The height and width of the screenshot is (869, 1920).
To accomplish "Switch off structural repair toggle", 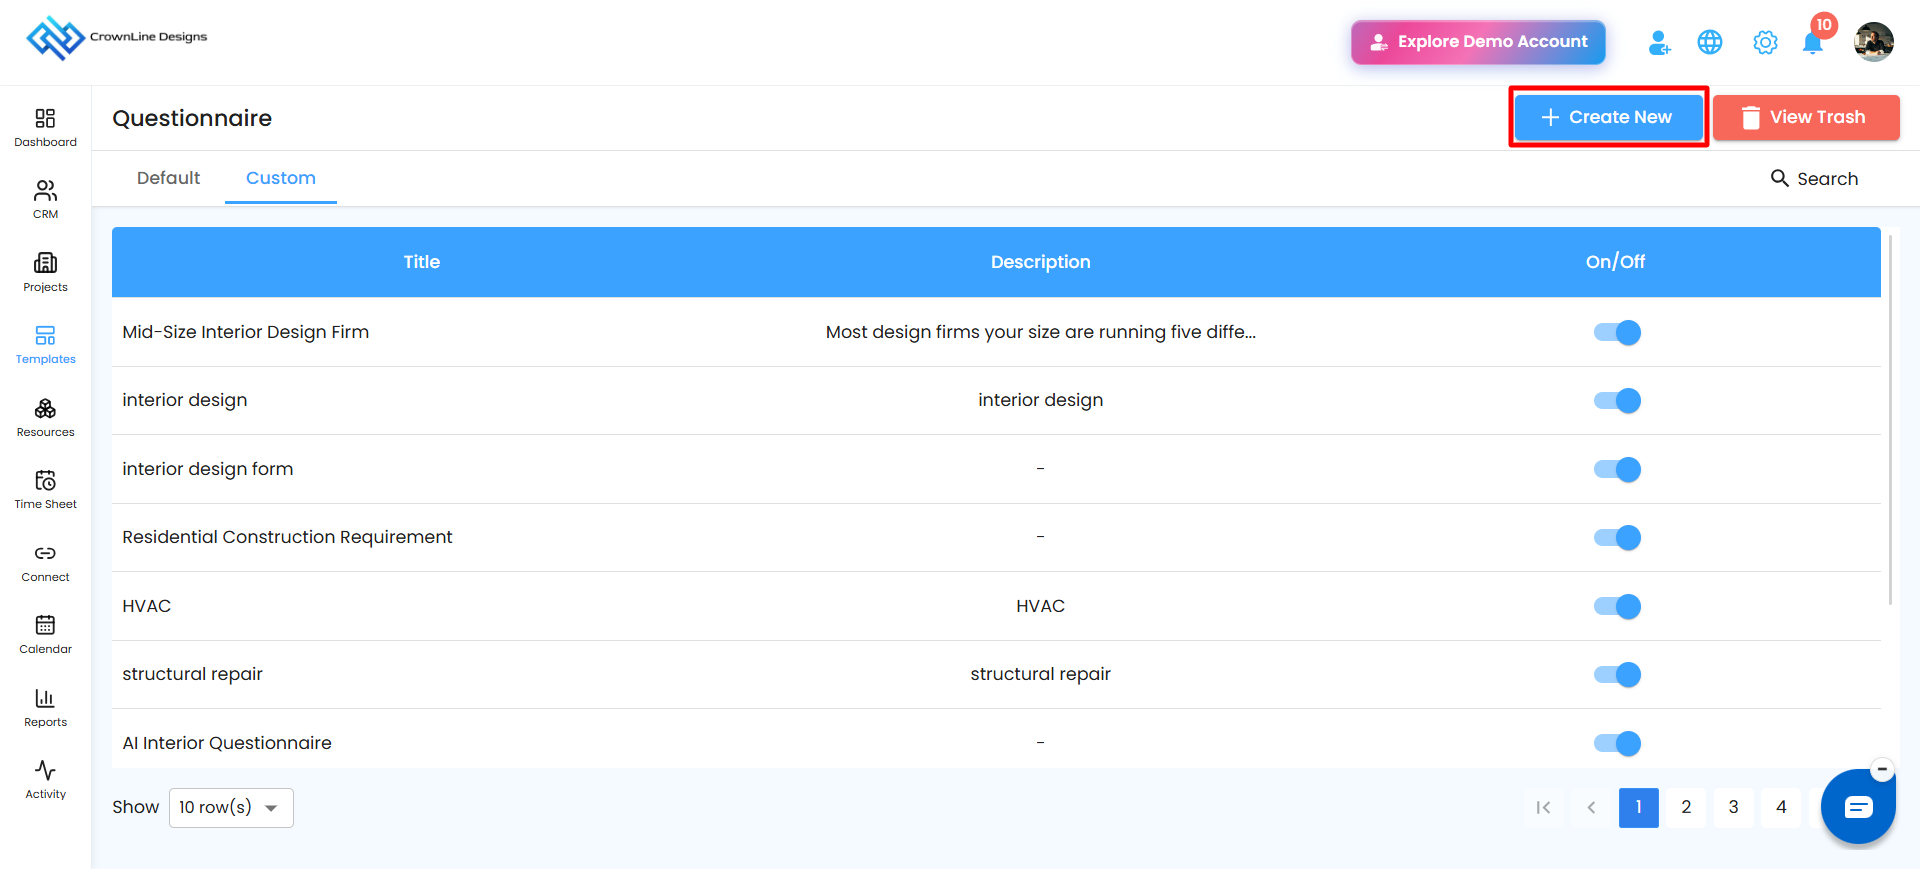I will click(1617, 674).
